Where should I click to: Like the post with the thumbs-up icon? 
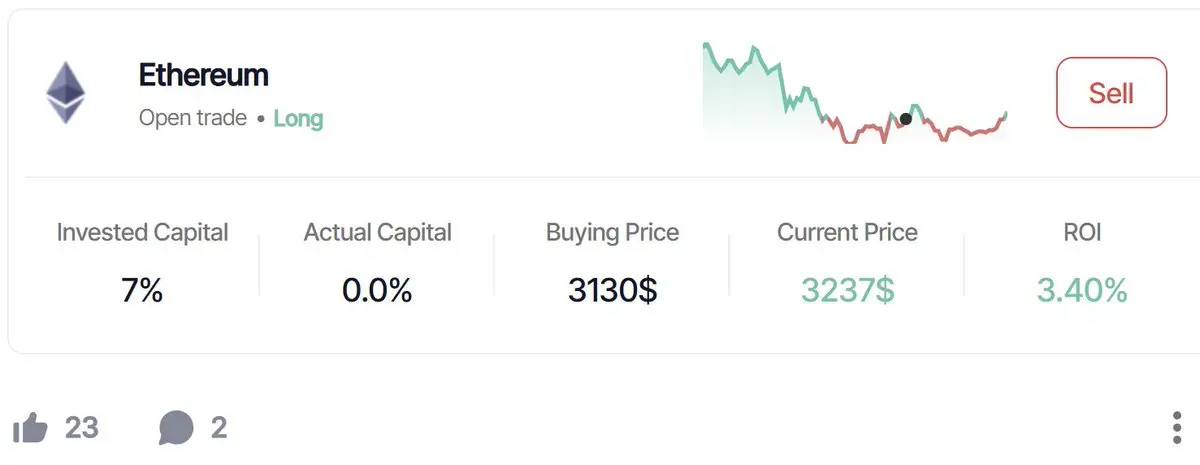click(x=31, y=429)
